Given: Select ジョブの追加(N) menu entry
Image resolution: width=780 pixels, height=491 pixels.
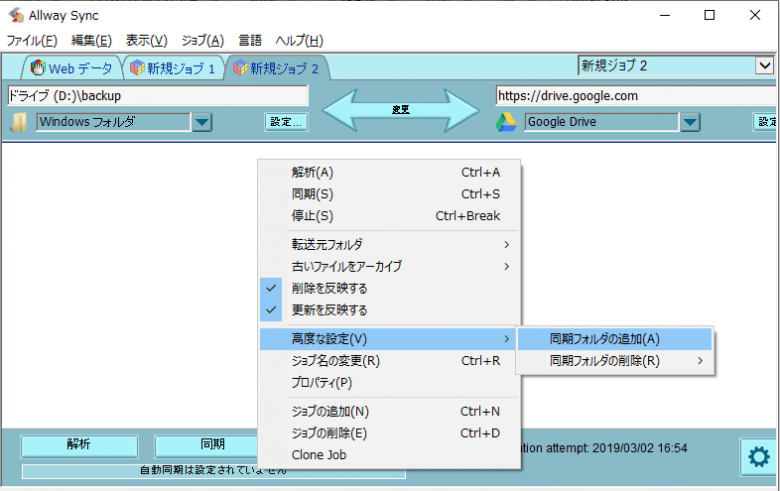Looking at the screenshot, I should 390,411.
